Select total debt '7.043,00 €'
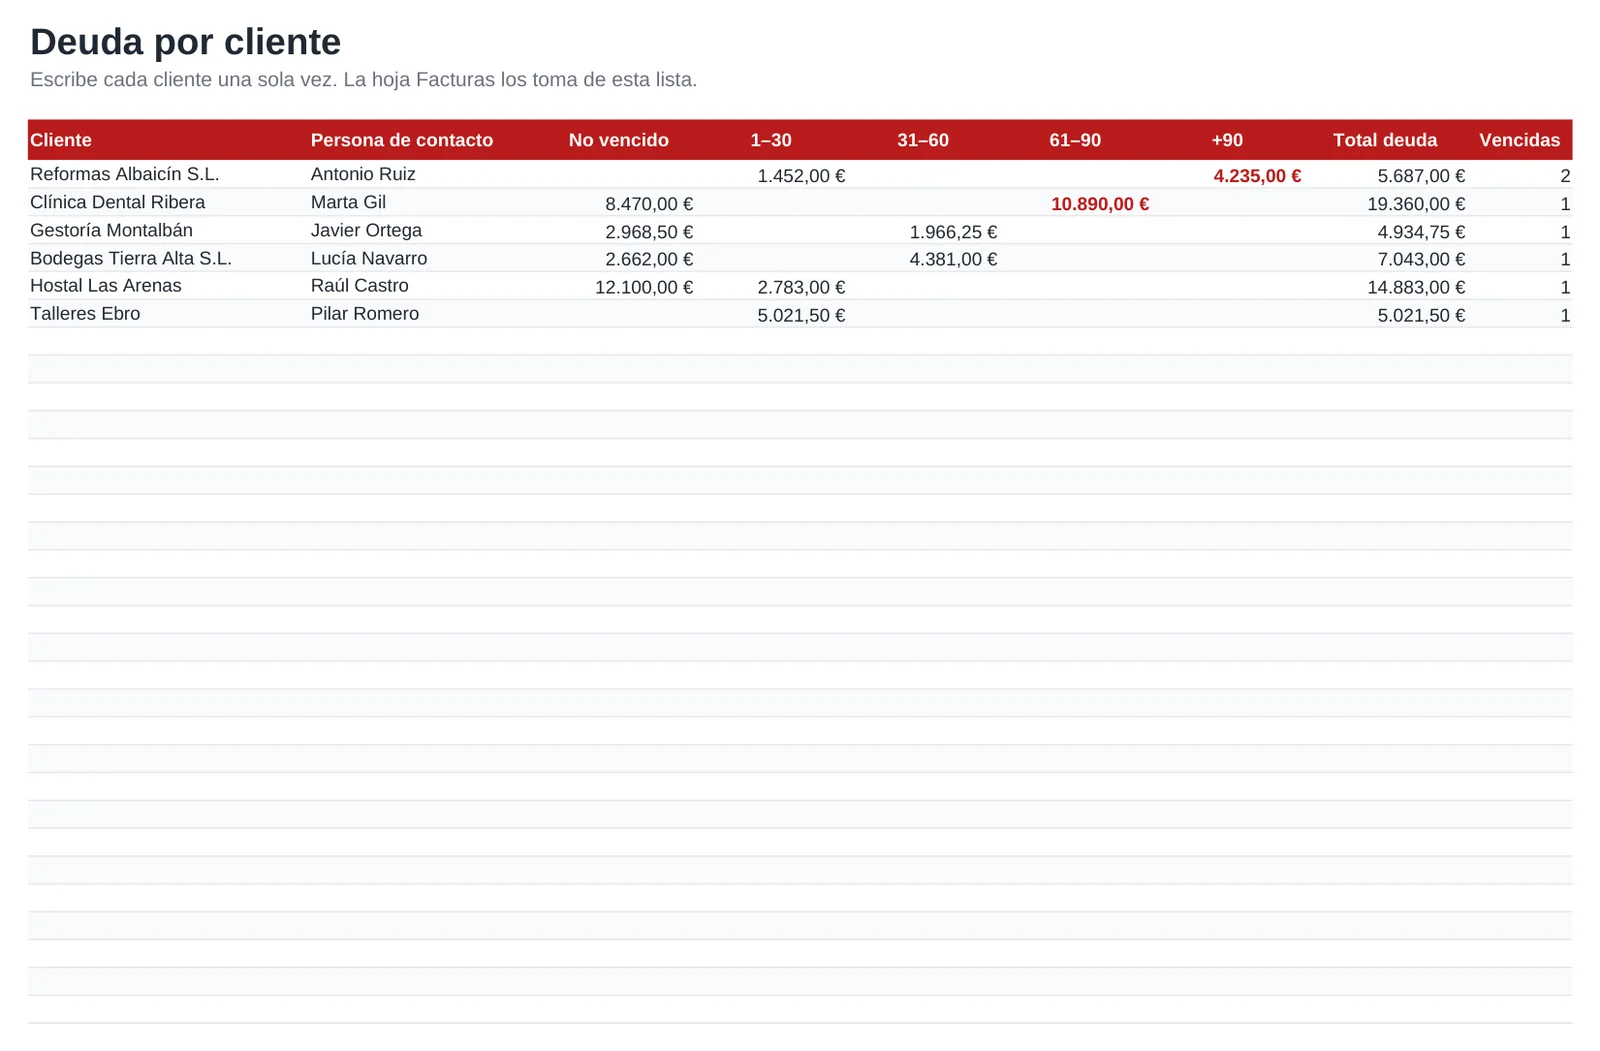This screenshot has width=1600, height=1051. pyautogui.click(x=1421, y=259)
